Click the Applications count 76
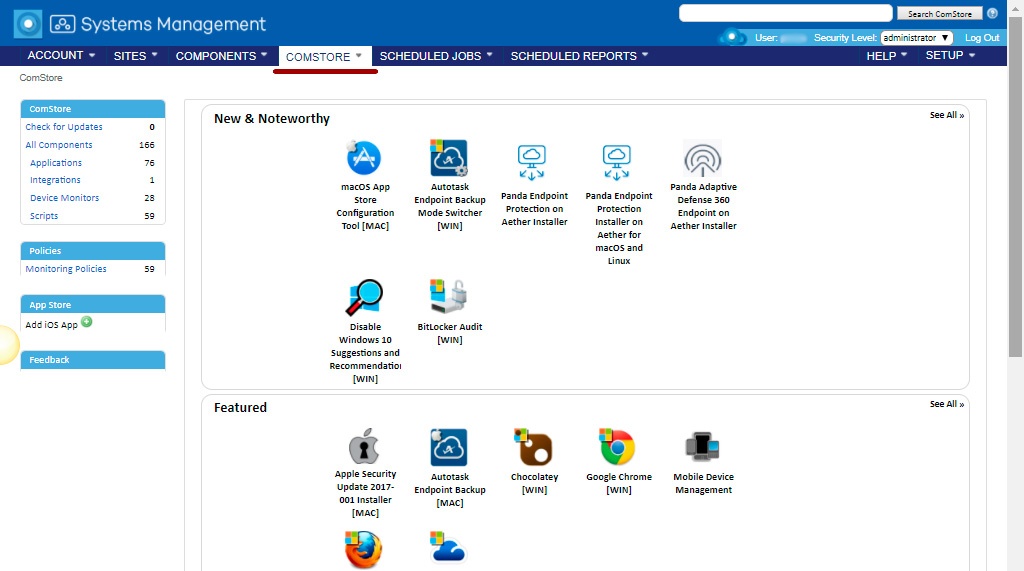Screen dimensions: 1024x571 coord(150,163)
